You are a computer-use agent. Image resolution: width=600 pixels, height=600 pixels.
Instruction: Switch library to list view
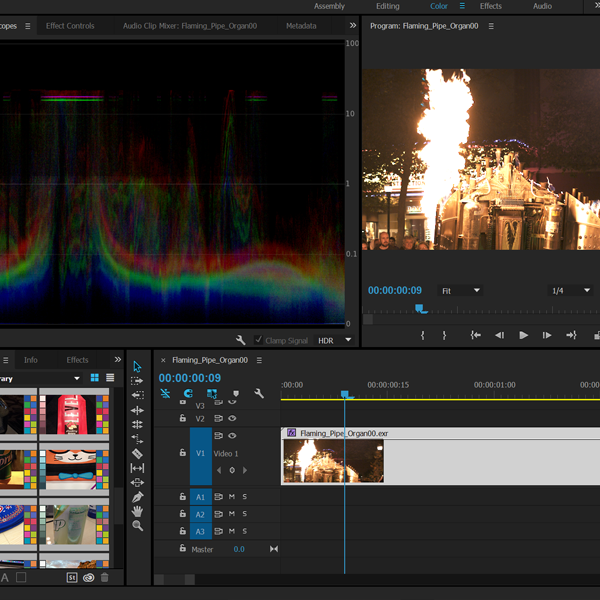(110, 378)
